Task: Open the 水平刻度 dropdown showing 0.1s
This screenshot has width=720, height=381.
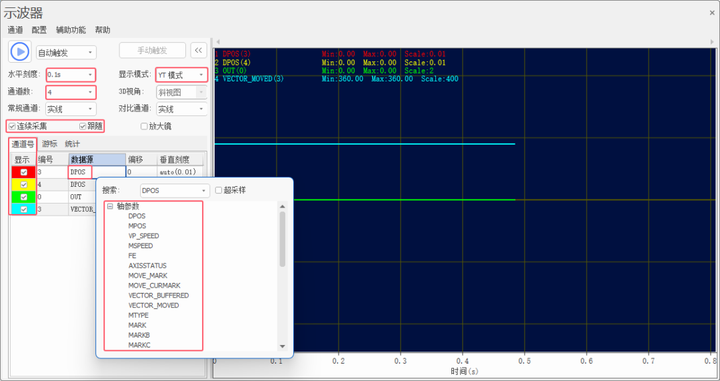Action: coord(71,75)
